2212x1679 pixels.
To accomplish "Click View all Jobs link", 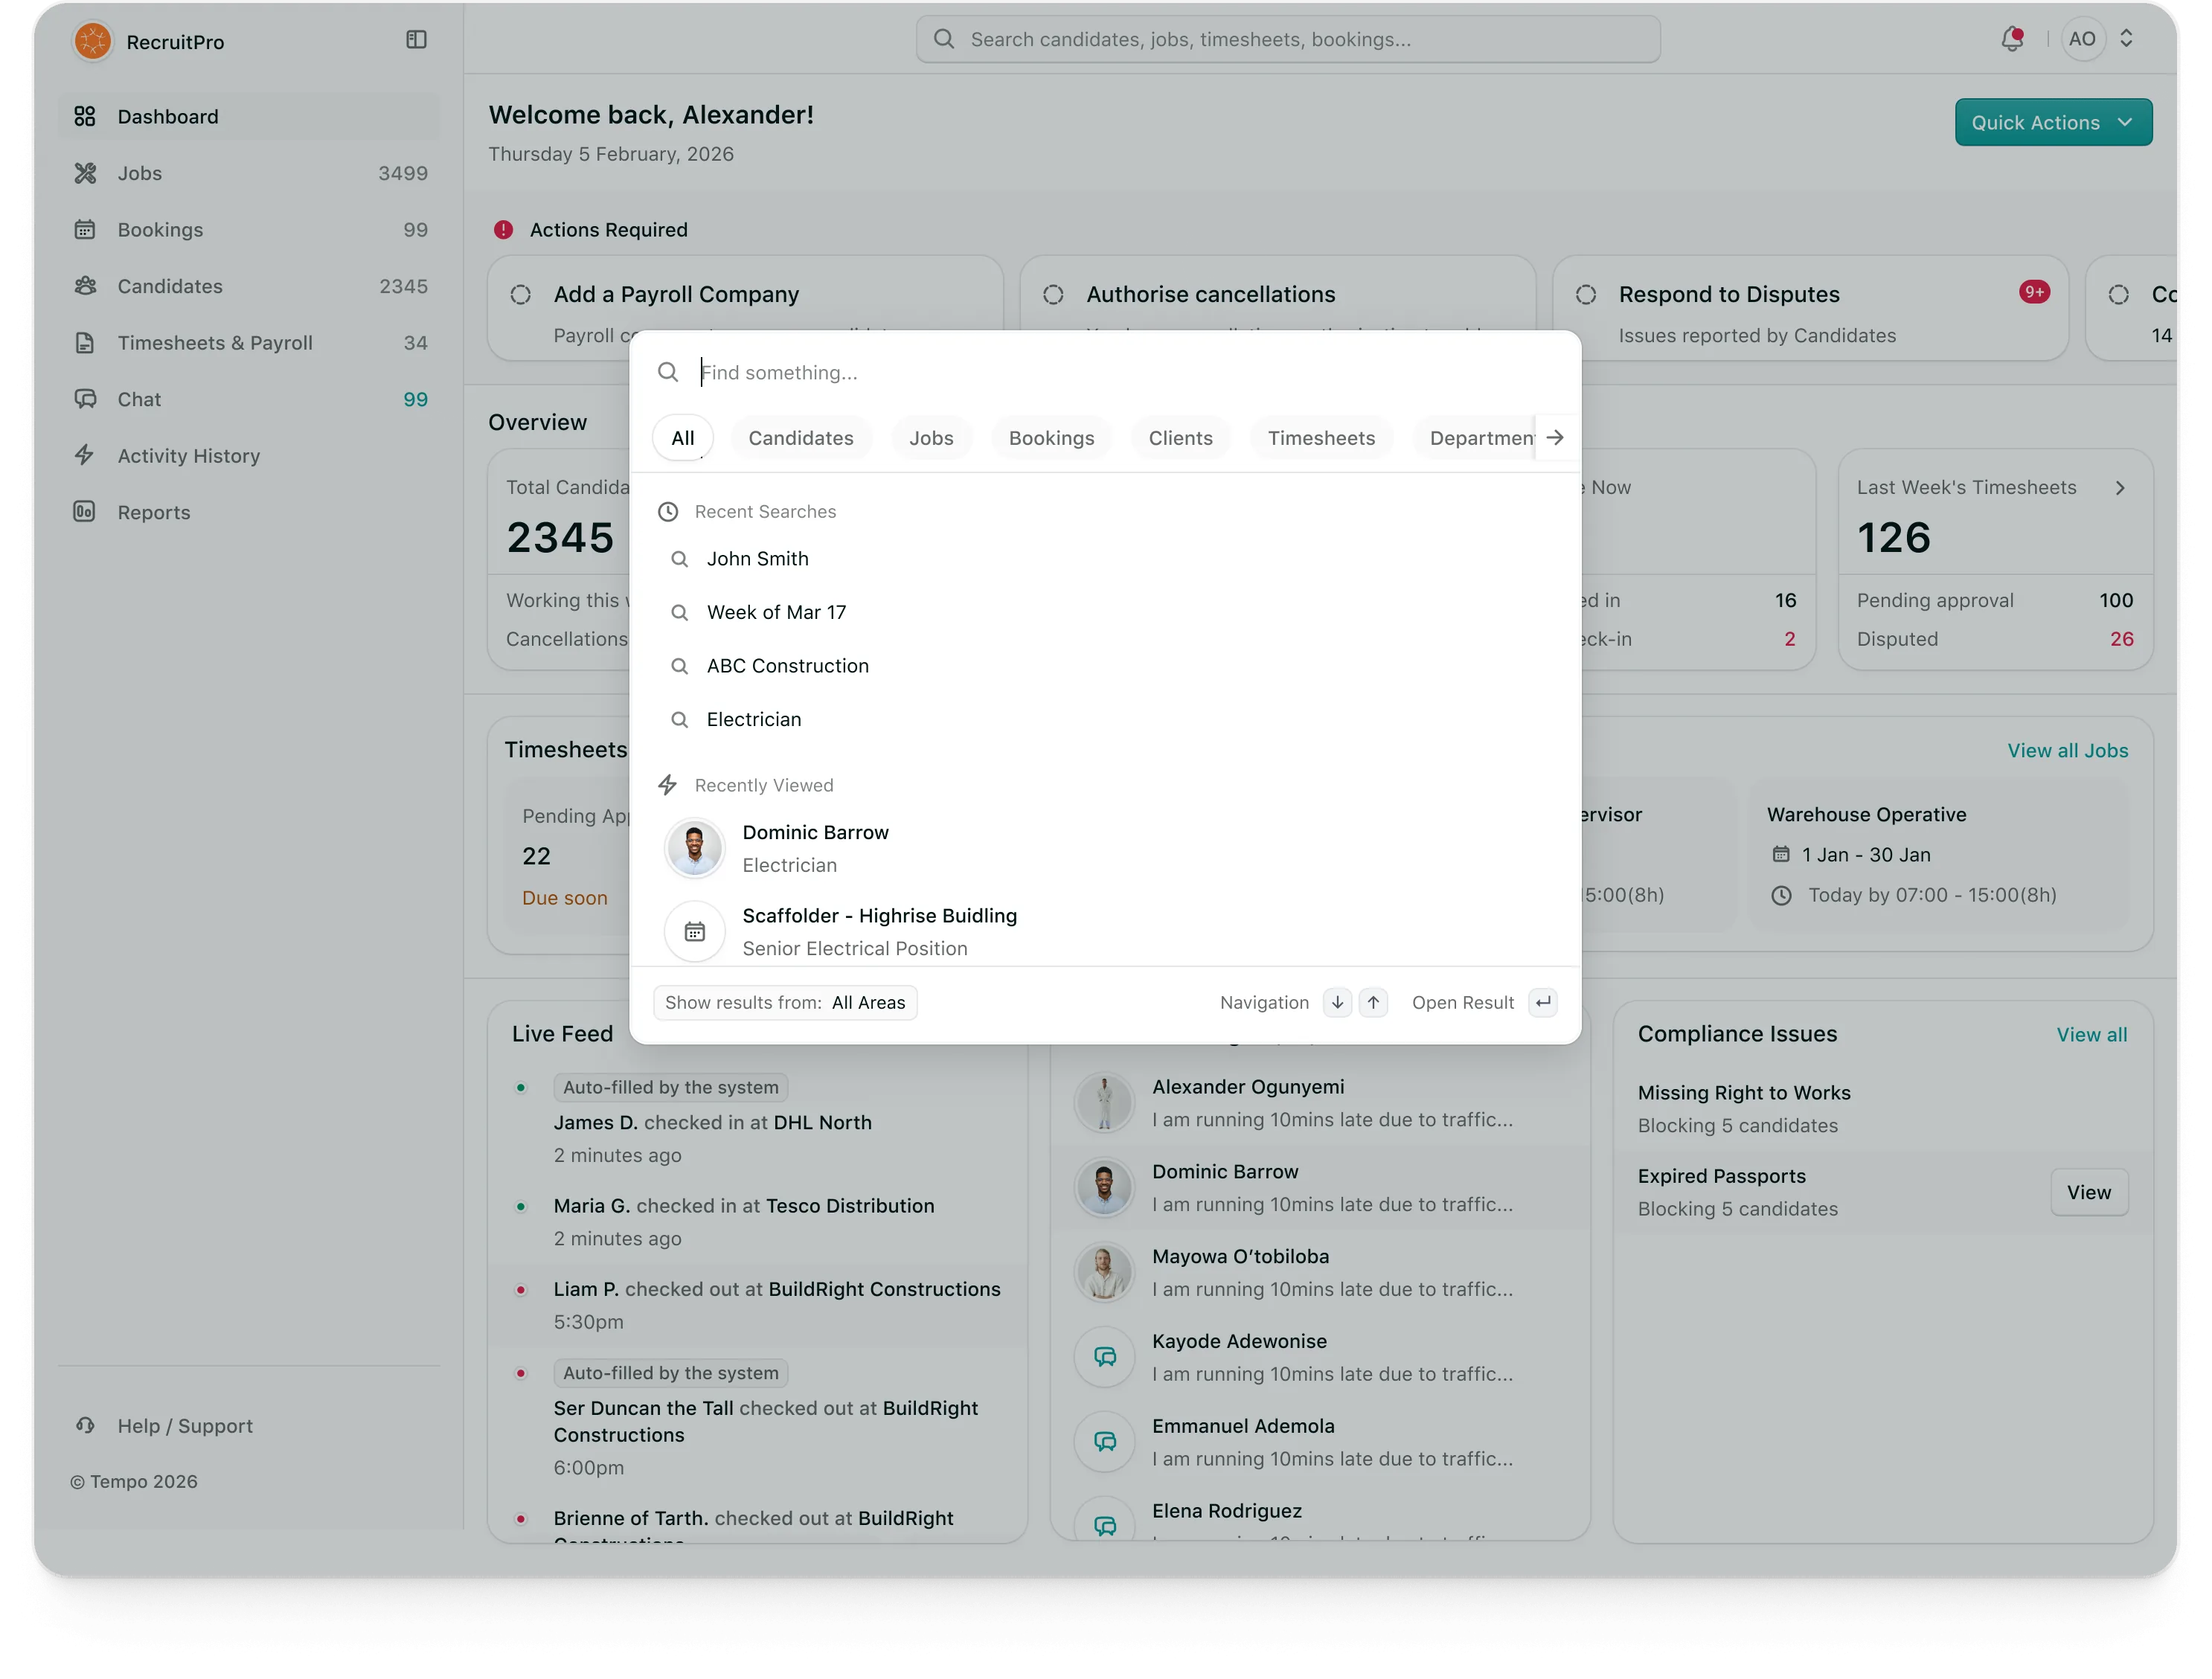I will click(2067, 750).
